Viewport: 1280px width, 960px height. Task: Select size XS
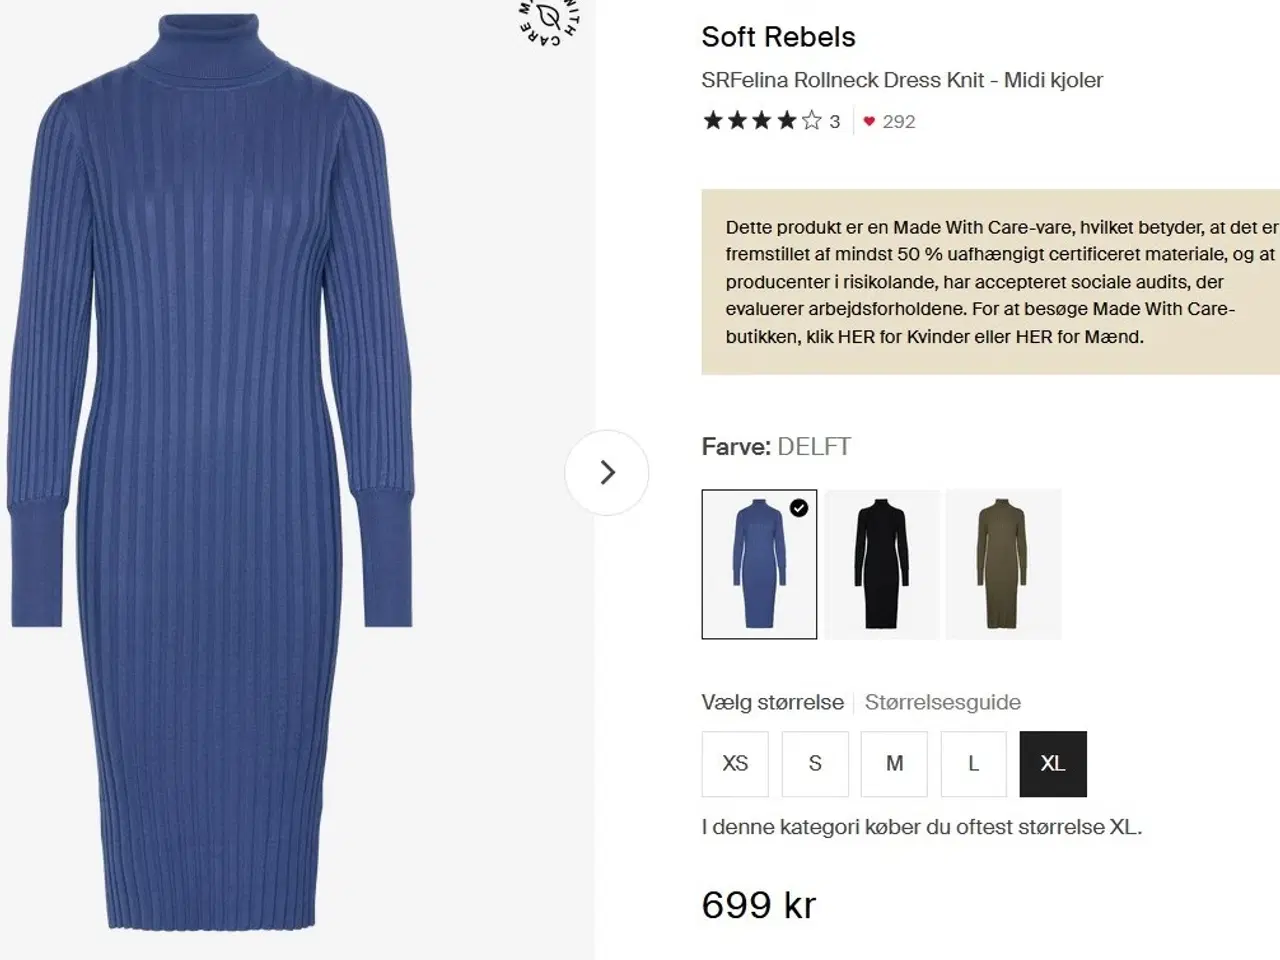pos(735,764)
